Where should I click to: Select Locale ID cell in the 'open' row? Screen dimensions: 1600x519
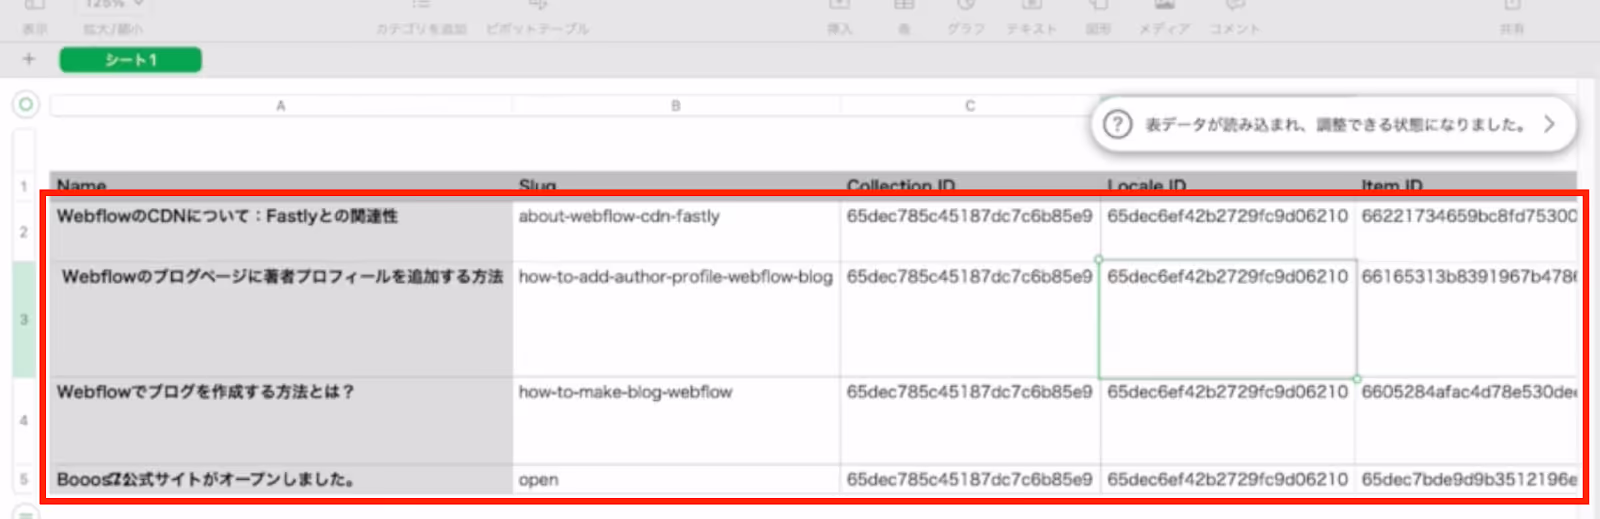[1228, 480]
